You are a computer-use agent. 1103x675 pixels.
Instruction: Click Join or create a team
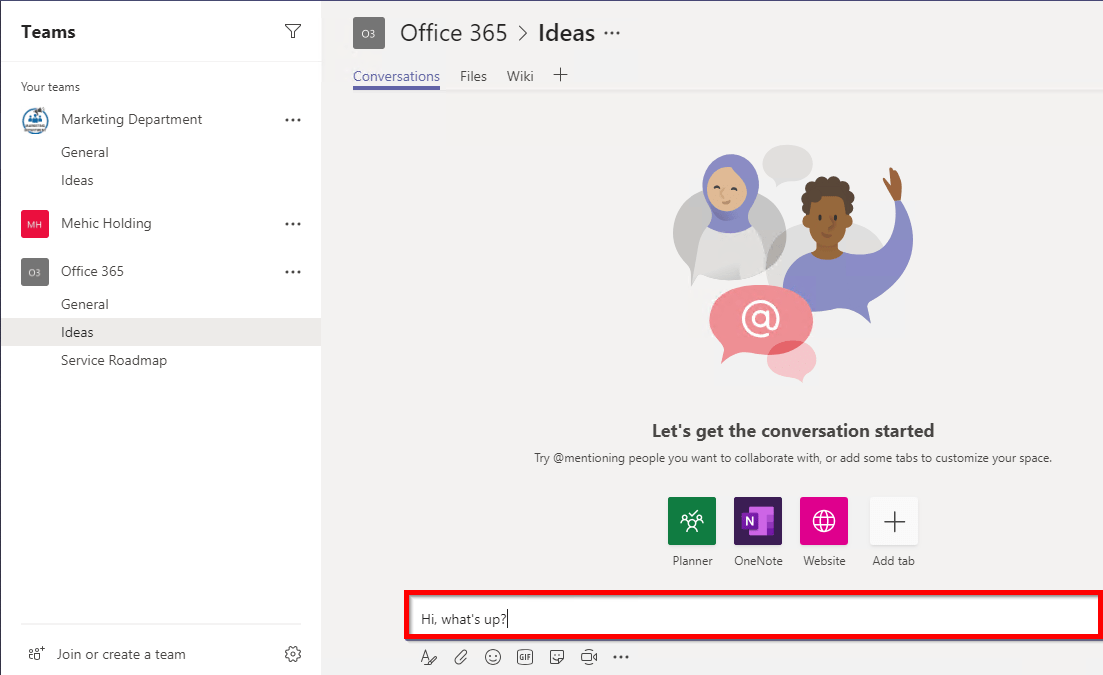pos(121,654)
